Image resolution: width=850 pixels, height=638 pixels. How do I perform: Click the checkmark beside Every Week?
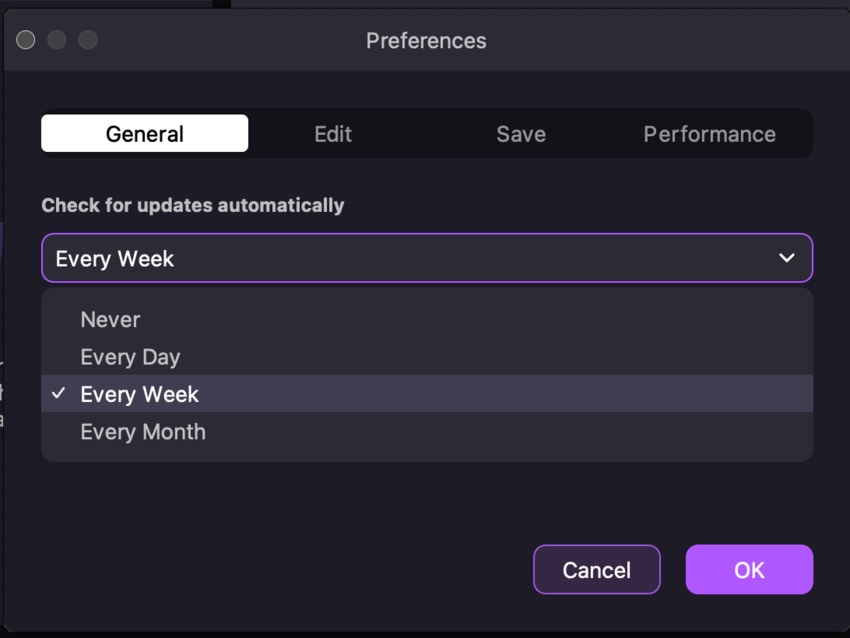click(x=58, y=394)
